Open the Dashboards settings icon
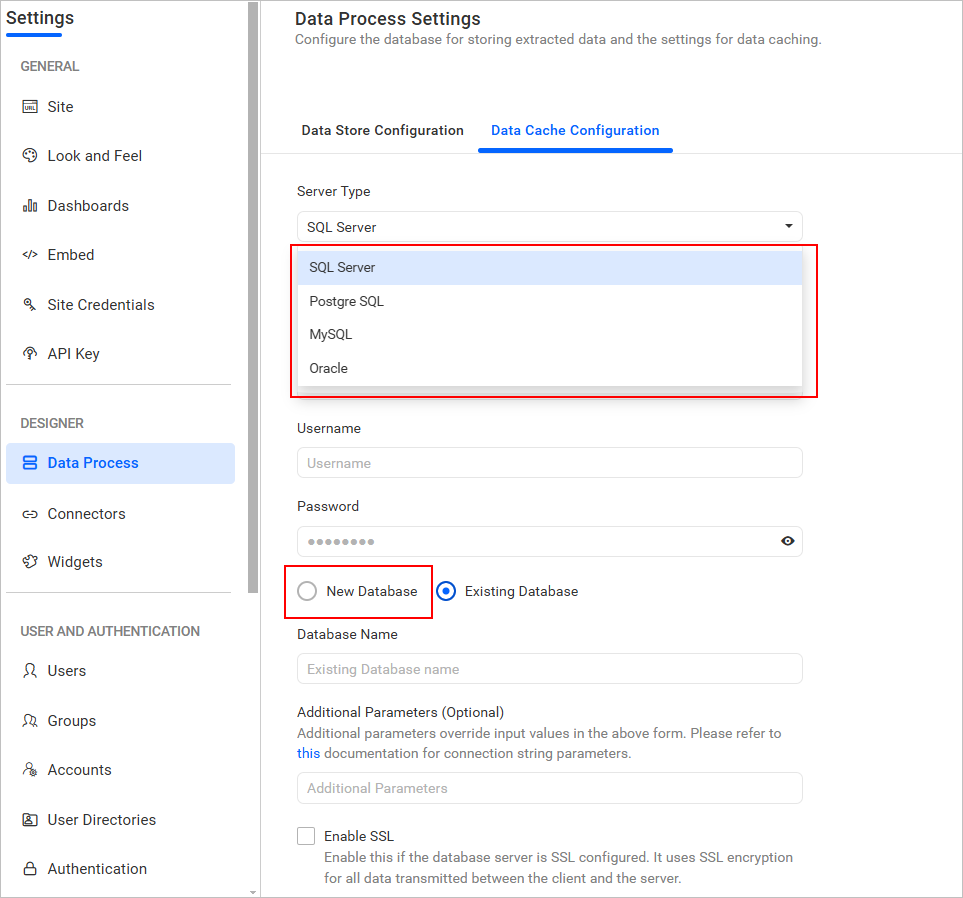Viewport: 963px width, 898px height. [x=28, y=205]
